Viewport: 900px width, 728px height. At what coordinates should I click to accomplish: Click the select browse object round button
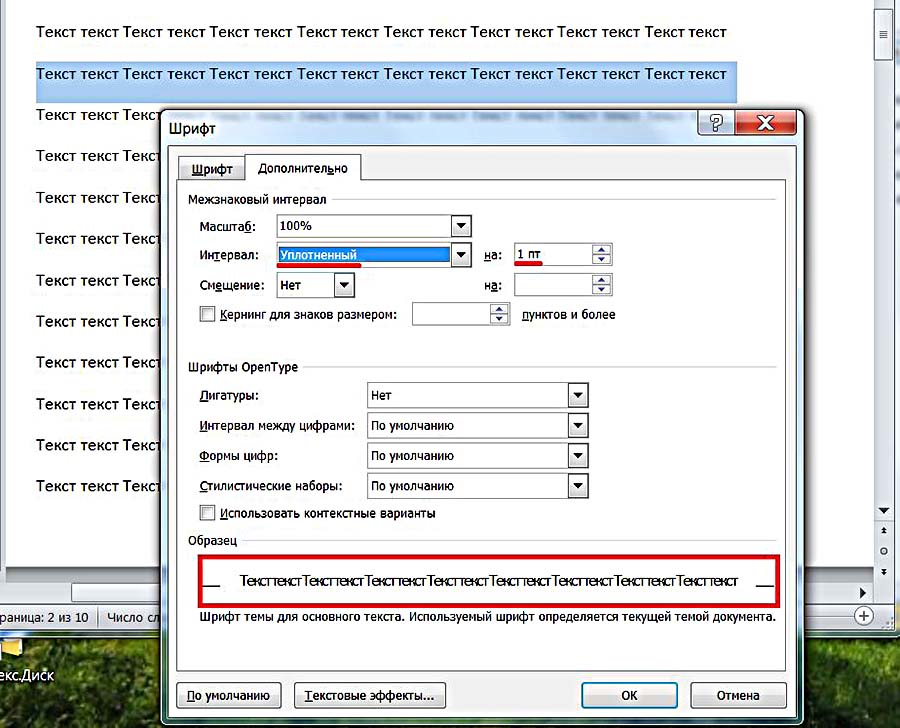coord(883,551)
